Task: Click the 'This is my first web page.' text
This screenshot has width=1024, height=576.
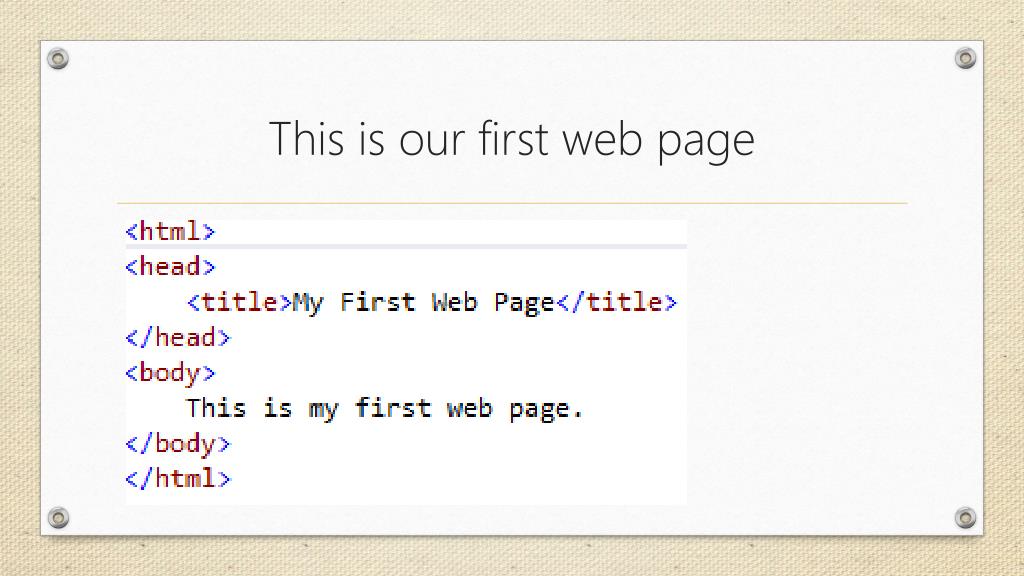Action: pos(384,409)
